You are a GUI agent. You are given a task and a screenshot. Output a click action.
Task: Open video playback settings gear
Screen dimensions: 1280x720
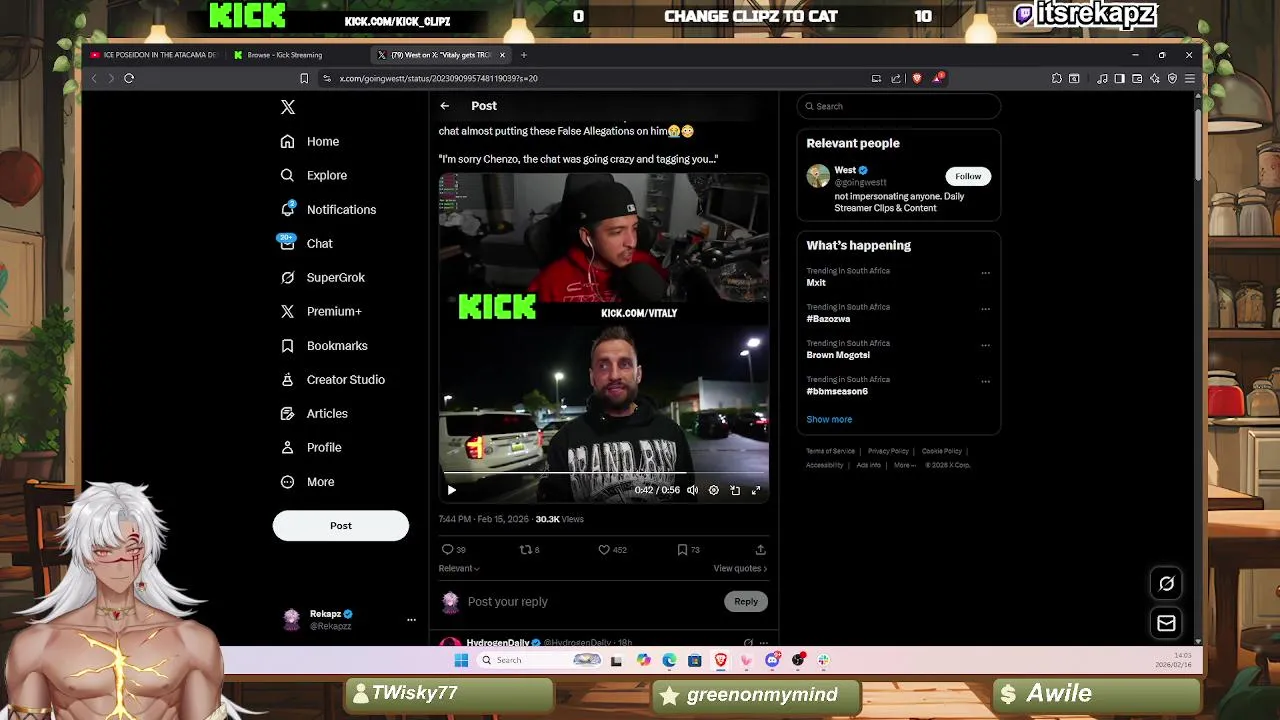point(713,490)
